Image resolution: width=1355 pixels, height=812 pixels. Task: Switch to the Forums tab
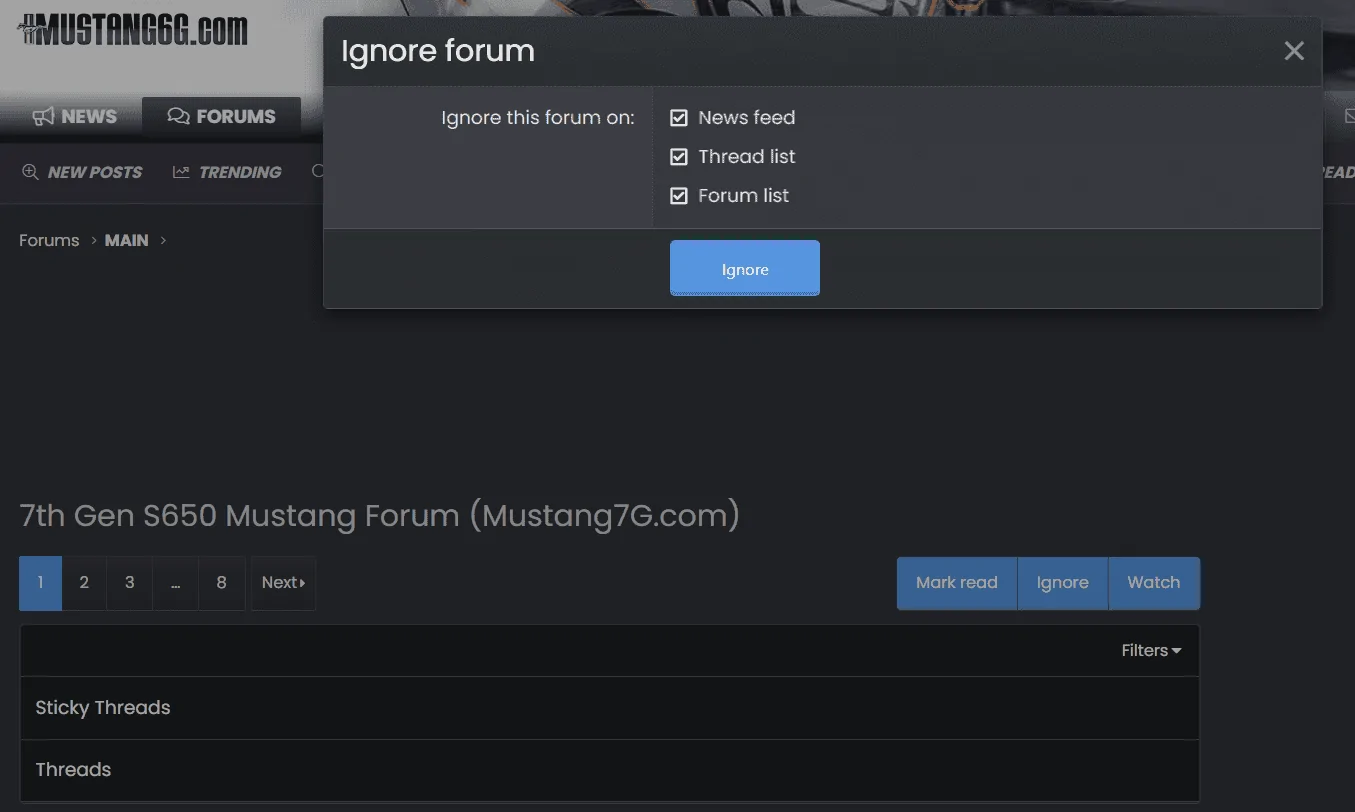(222, 117)
